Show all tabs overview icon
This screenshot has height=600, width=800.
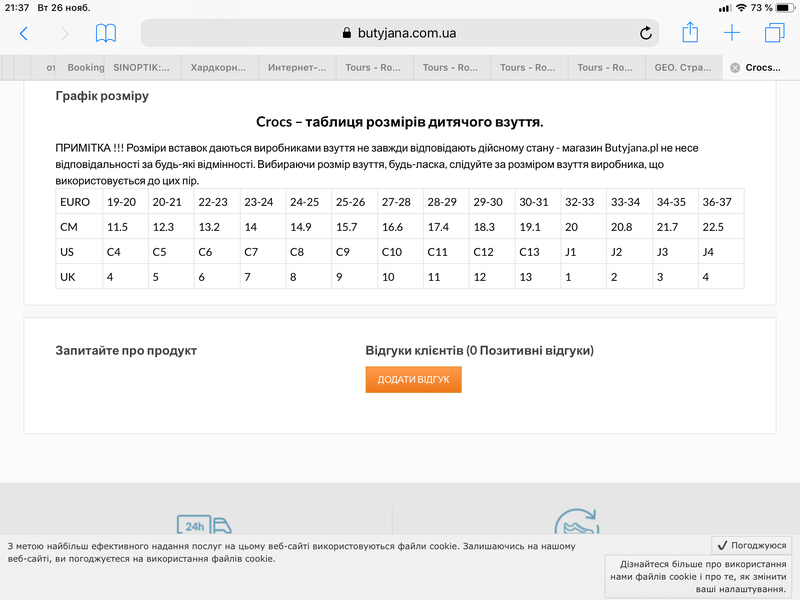pyautogui.click(x=774, y=33)
